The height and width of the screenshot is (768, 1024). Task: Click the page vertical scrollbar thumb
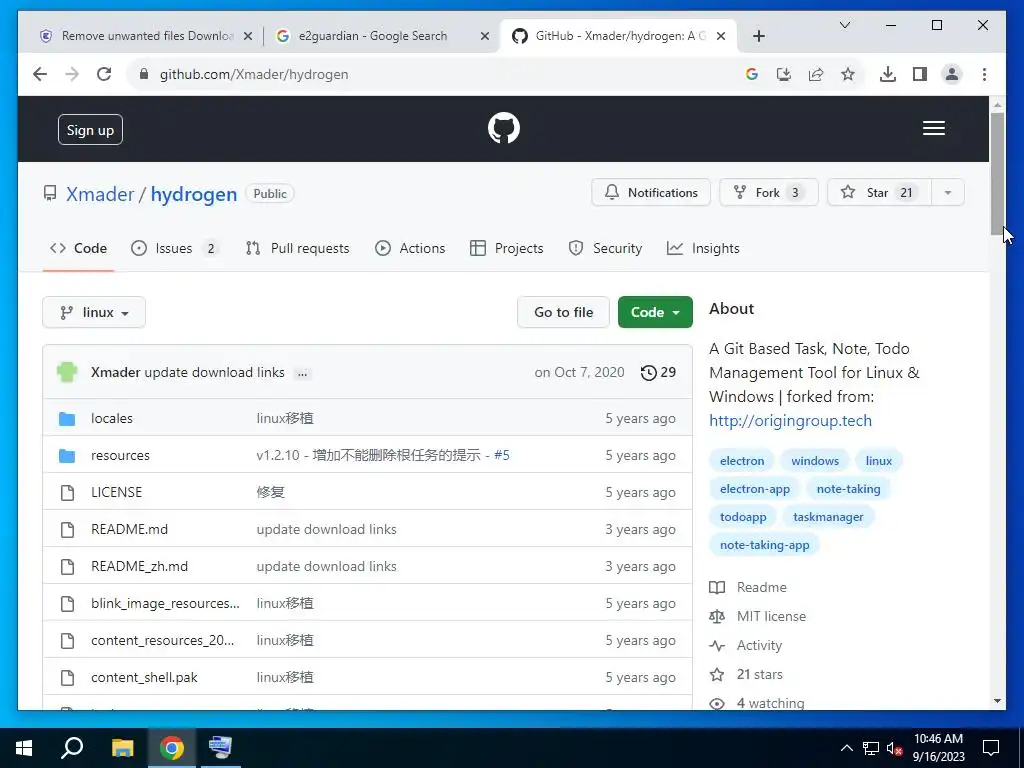pos(997,174)
